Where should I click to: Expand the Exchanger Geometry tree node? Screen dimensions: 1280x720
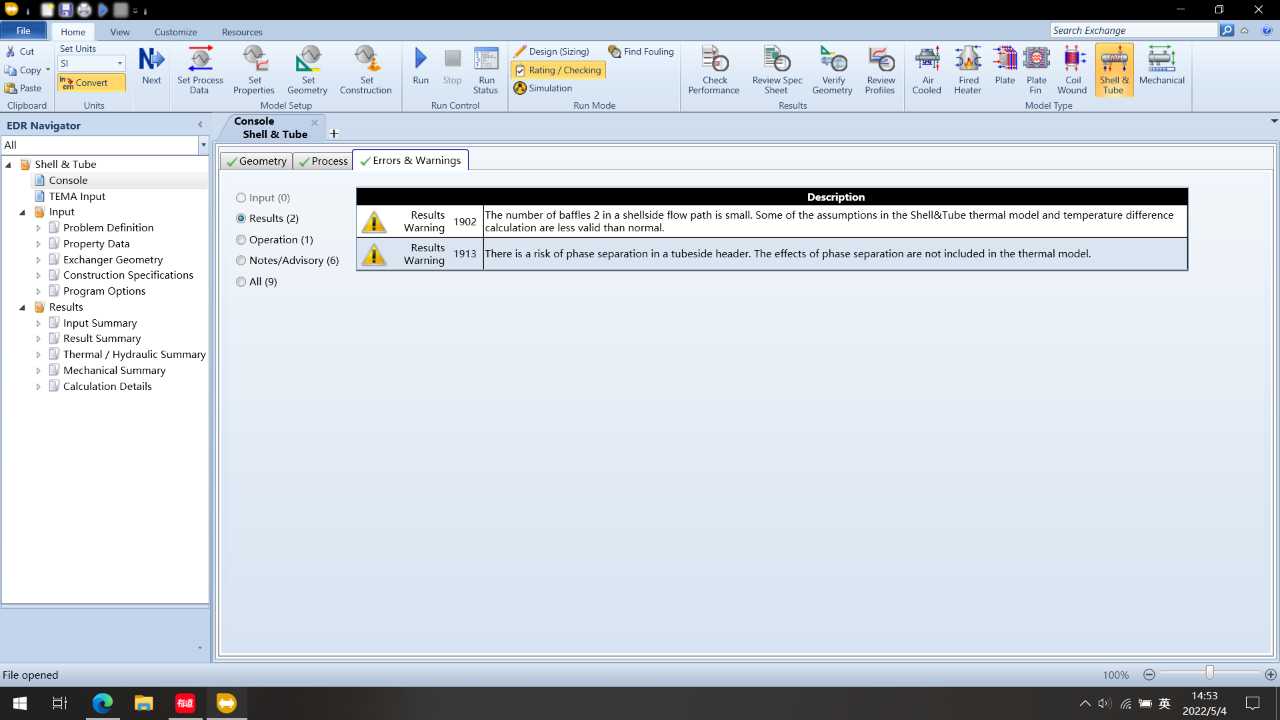coord(39,260)
